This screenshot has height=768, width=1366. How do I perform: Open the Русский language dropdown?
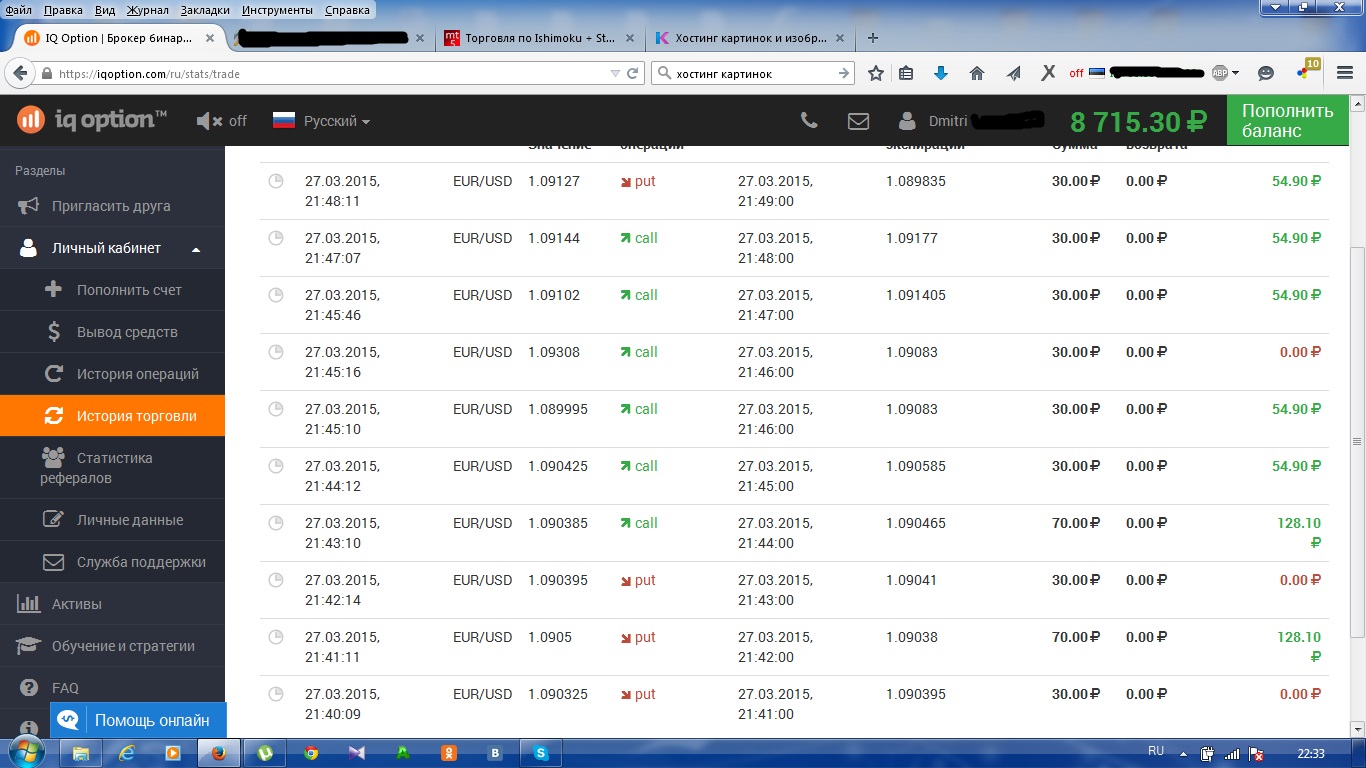[321, 121]
